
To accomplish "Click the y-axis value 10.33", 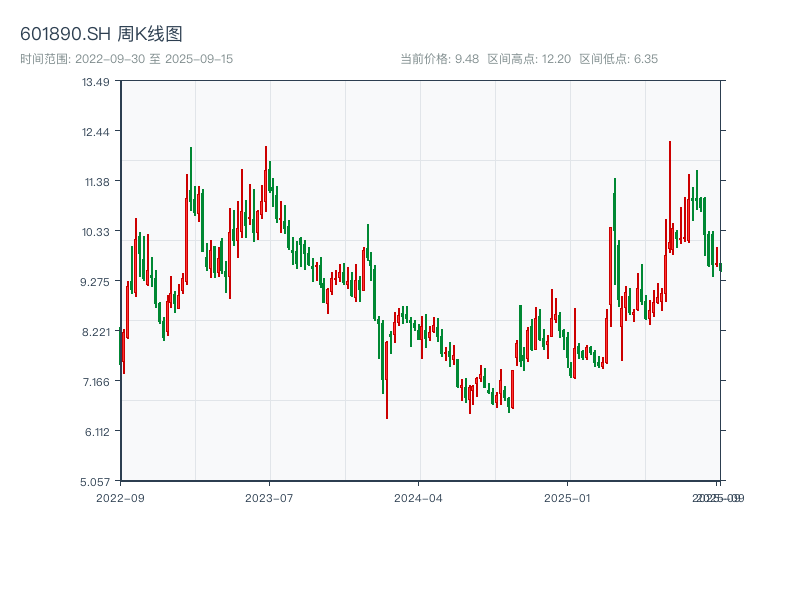I will [x=95, y=232].
